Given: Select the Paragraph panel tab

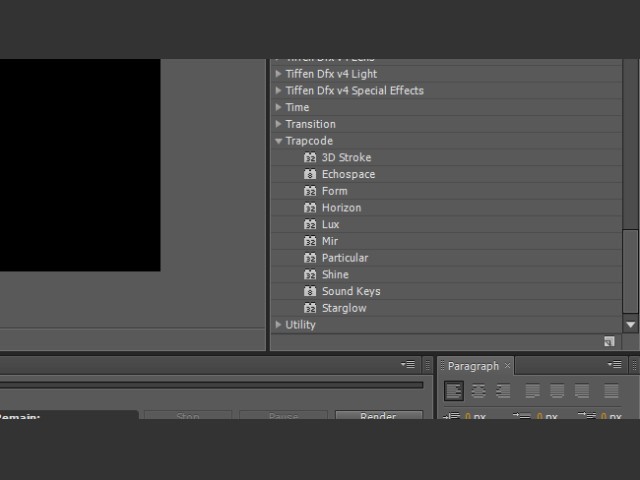Looking at the screenshot, I should point(473,366).
